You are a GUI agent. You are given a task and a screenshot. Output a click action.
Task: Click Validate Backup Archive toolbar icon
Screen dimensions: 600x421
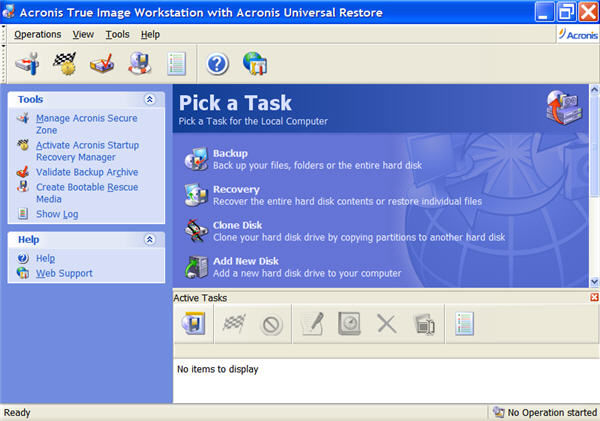pyautogui.click(x=102, y=64)
